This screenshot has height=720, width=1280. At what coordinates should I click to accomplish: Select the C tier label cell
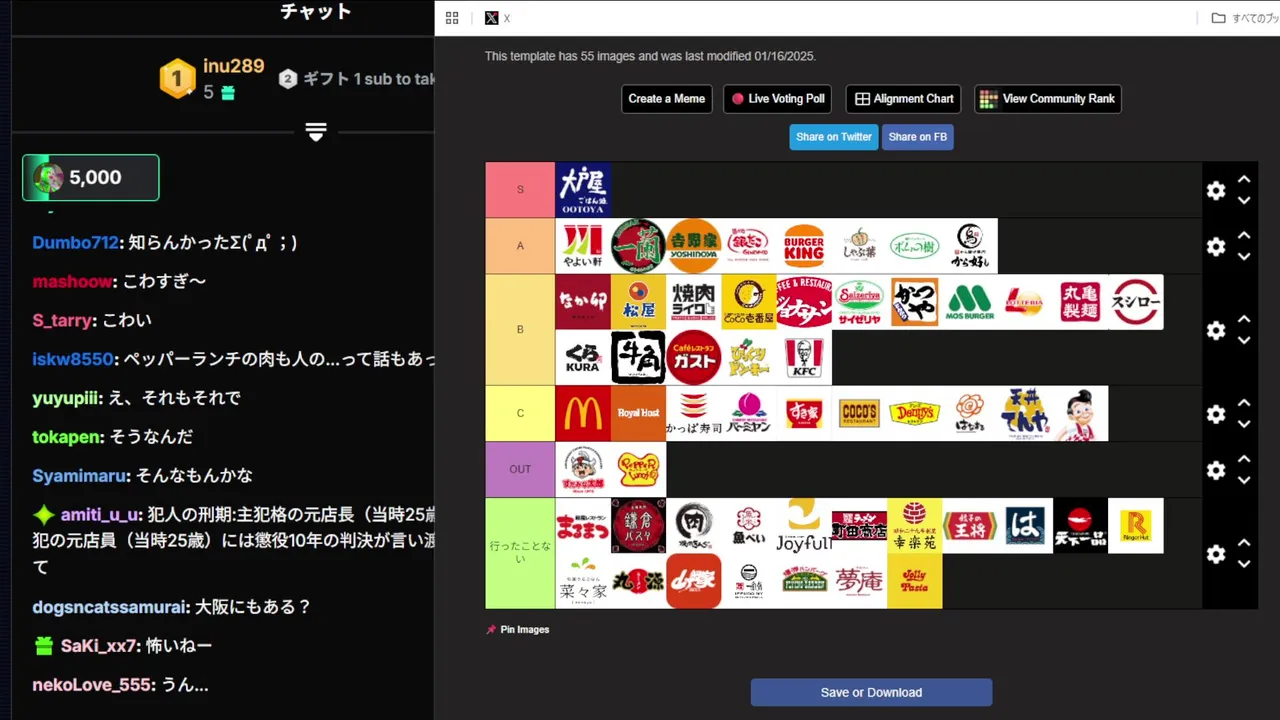(520, 414)
